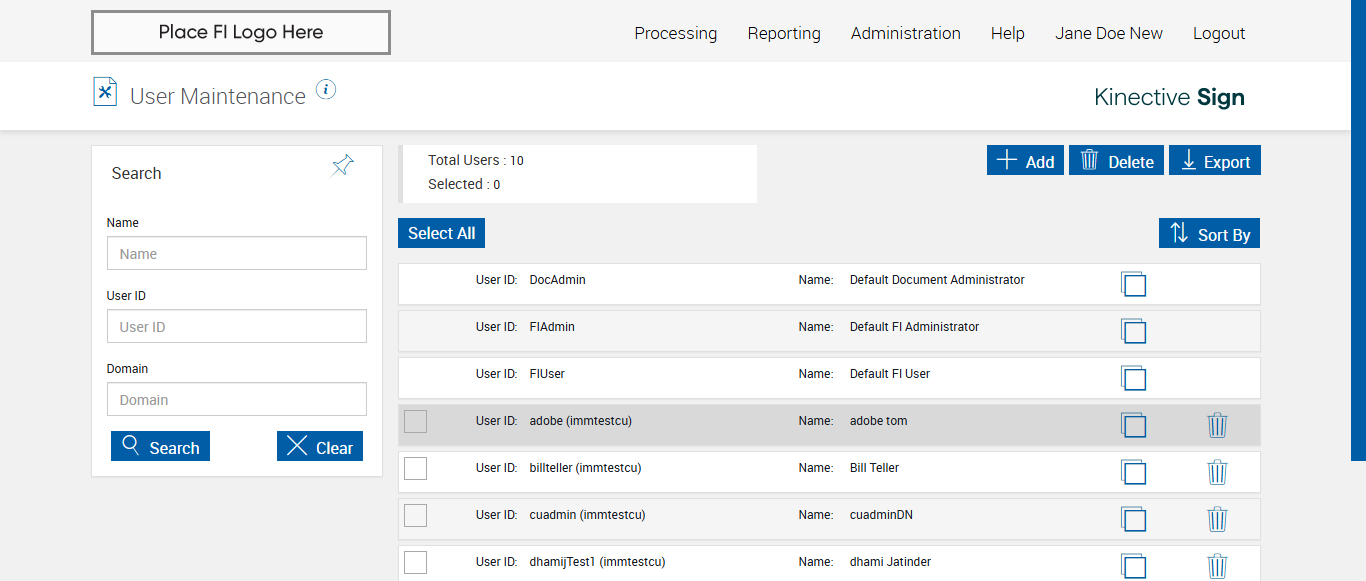Open the Sort By options
The image size is (1366, 581).
click(x=1209, y=234)
